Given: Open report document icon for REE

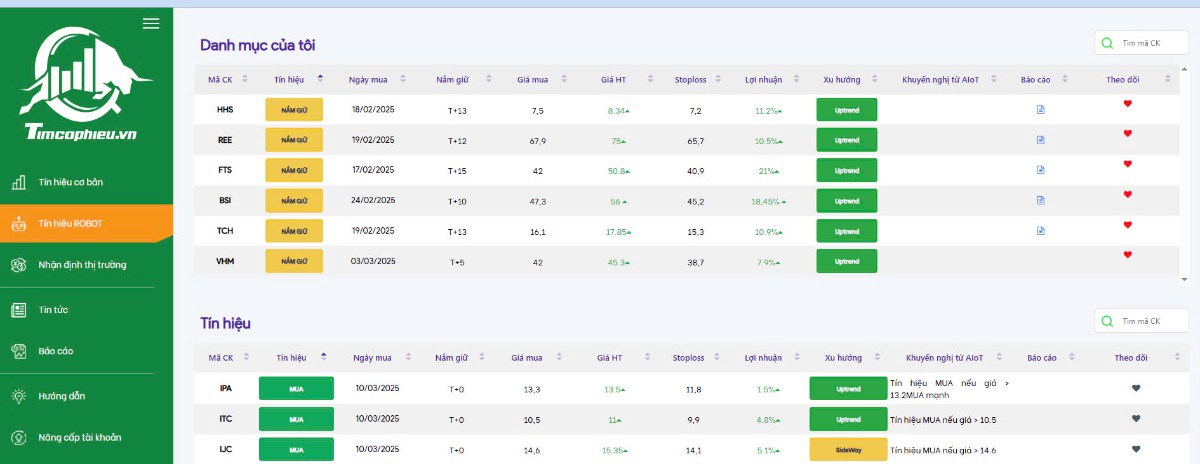Looking at the screenshot, I should [x=1040, y=140].
